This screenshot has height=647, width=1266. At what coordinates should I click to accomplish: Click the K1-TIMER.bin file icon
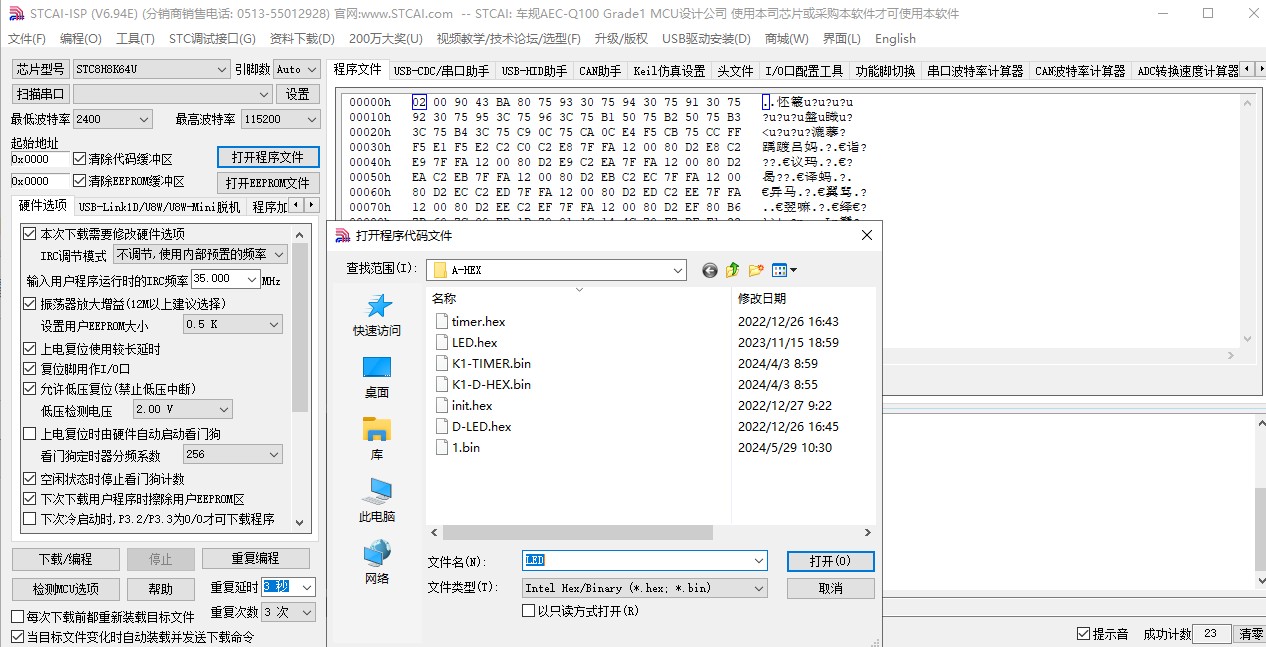[443, 363]
